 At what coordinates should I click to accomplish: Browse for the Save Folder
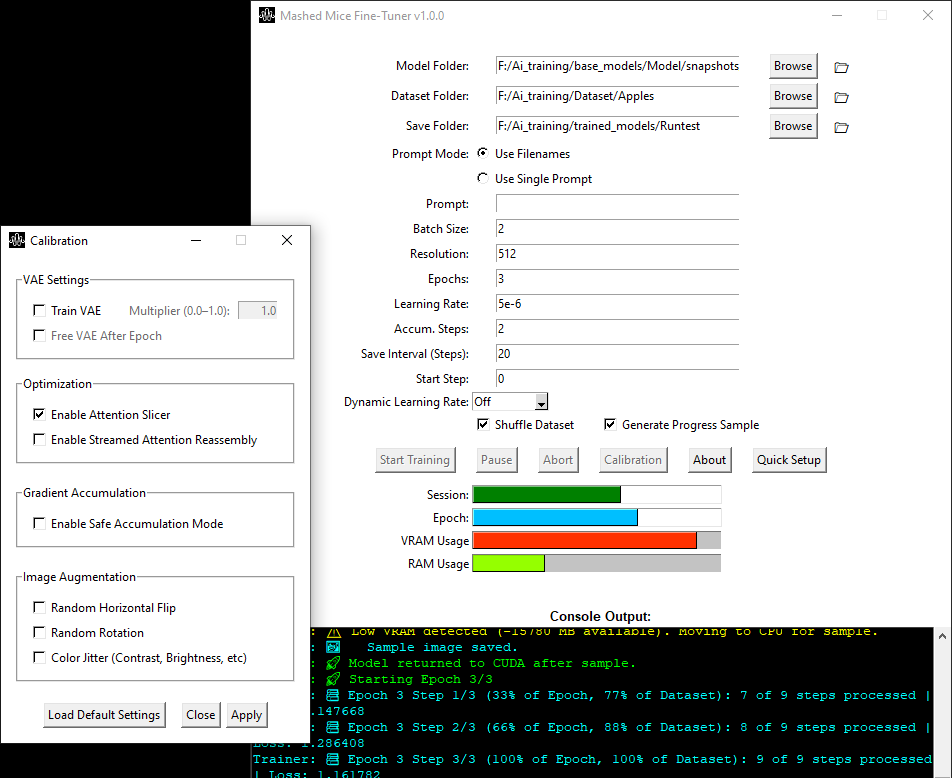793,126
